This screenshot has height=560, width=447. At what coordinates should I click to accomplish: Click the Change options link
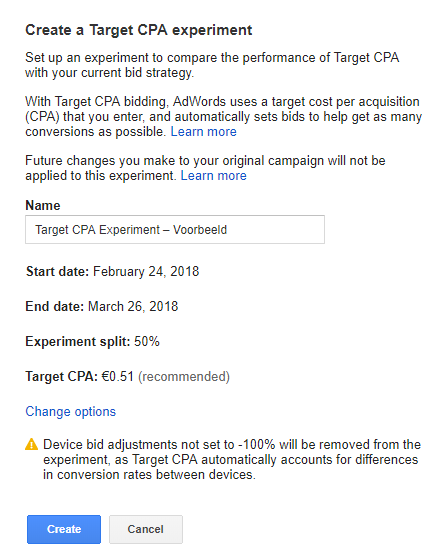click(71, 411)
